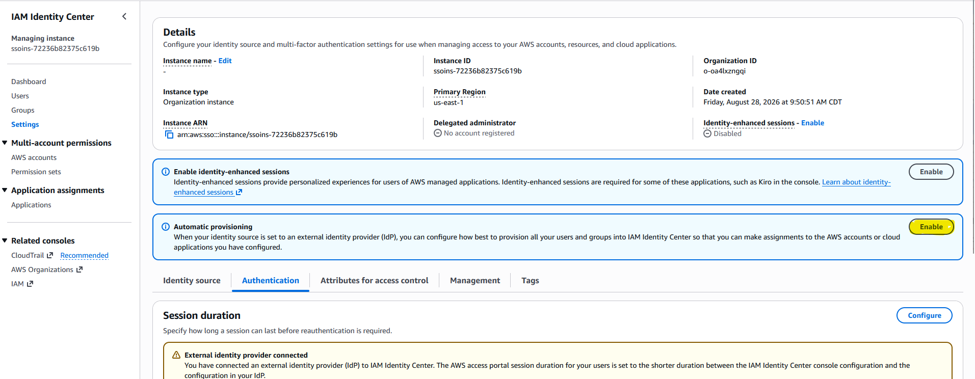Viewport: 975px width, 379px height.
Task: Open the Management tab
Action: pos(475,280)
